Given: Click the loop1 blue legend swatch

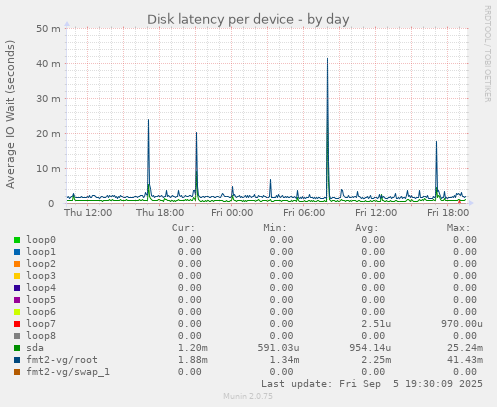Looking at the screenshot, I should pos(17,252).
